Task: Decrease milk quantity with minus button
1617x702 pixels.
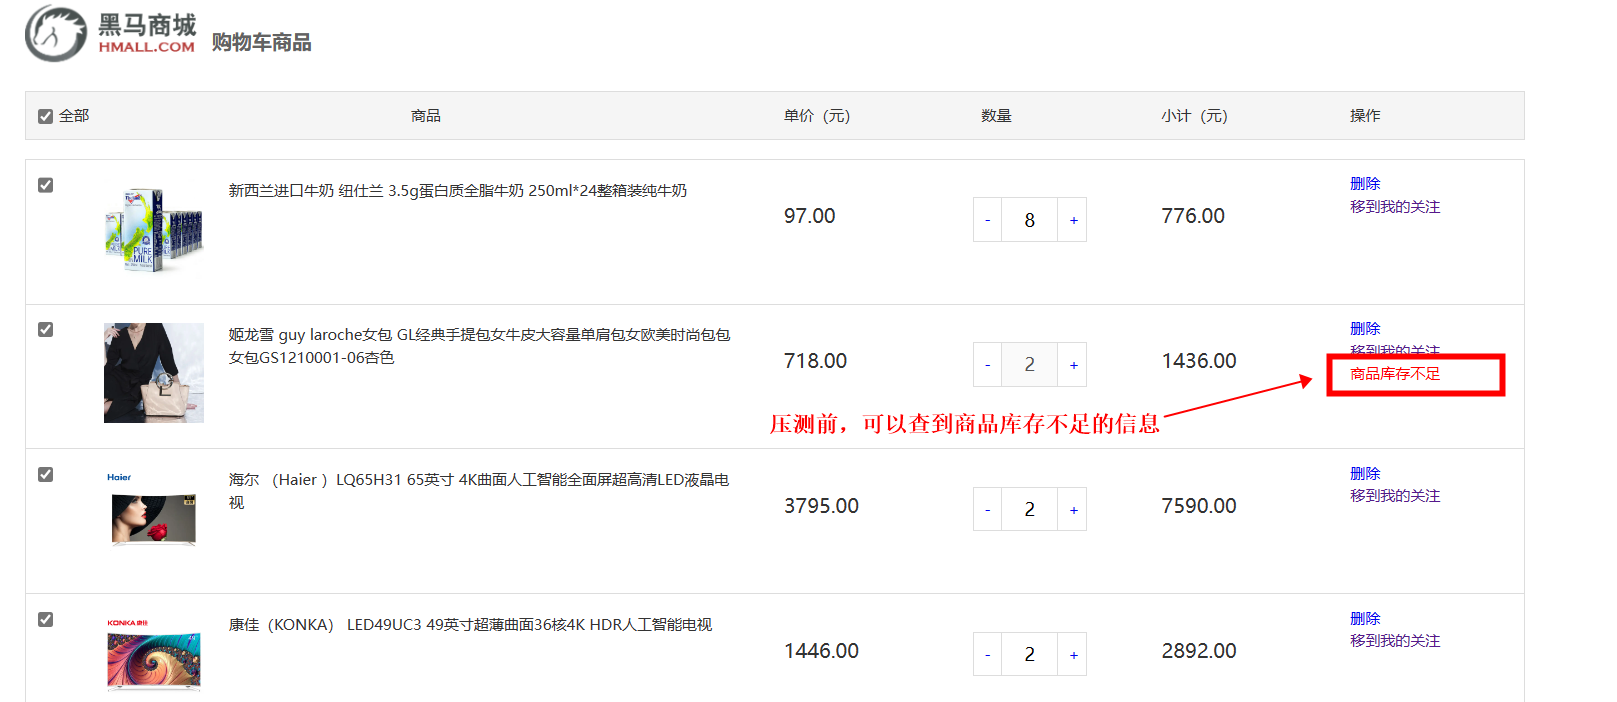Action: pyautogui.click(x=987, y=220)
